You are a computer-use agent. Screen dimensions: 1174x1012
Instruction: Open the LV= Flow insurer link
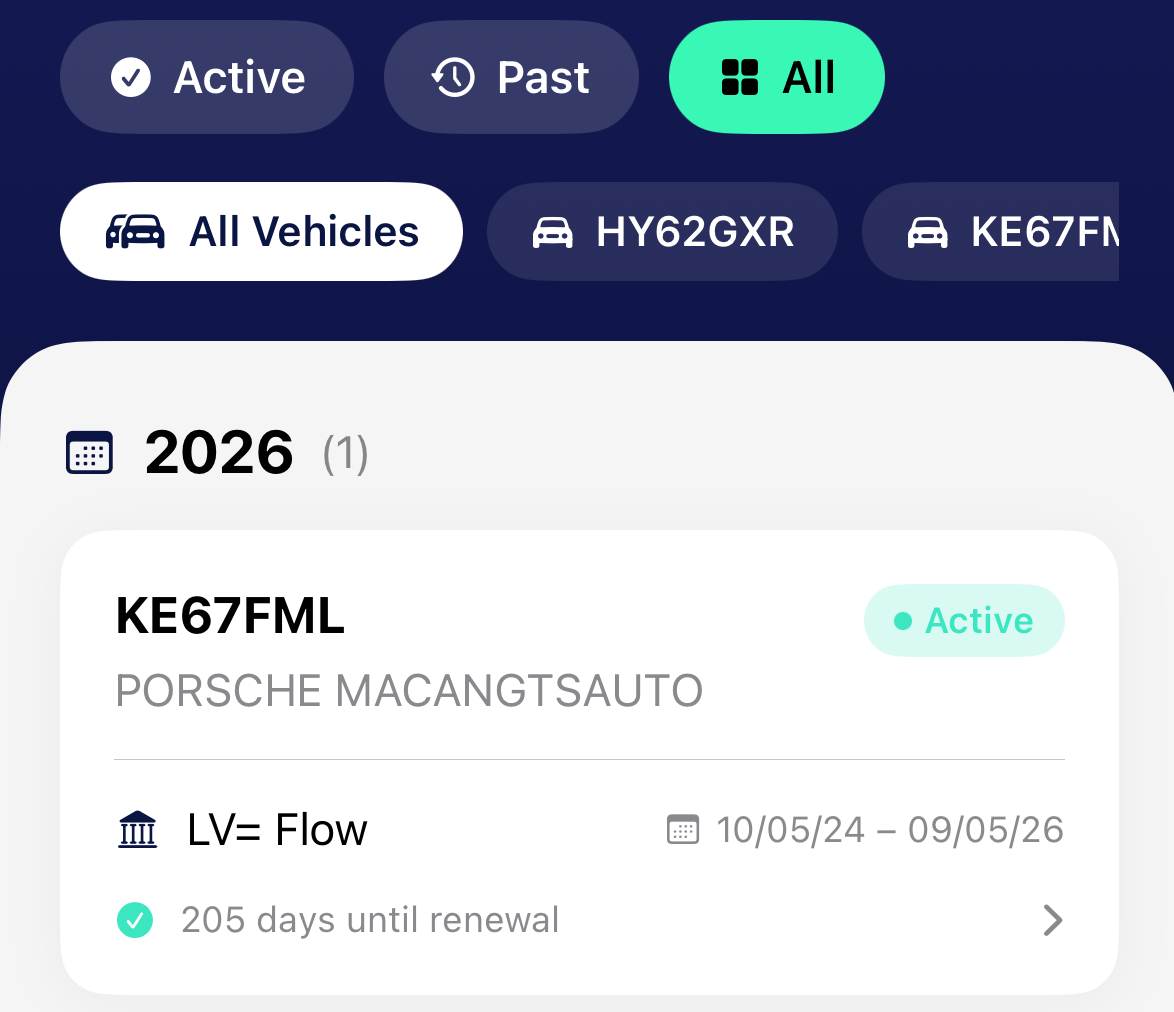(x=277, y=830)
